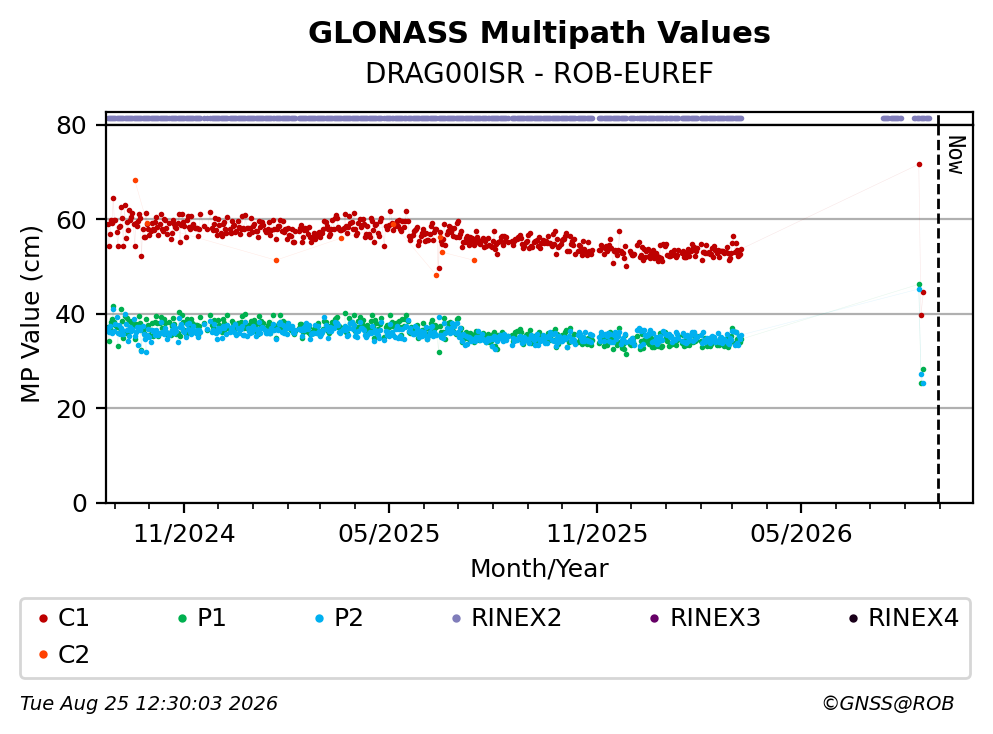Select the 11/2025 x-axis tick label

pyautogui.click(x=597, y=534)
